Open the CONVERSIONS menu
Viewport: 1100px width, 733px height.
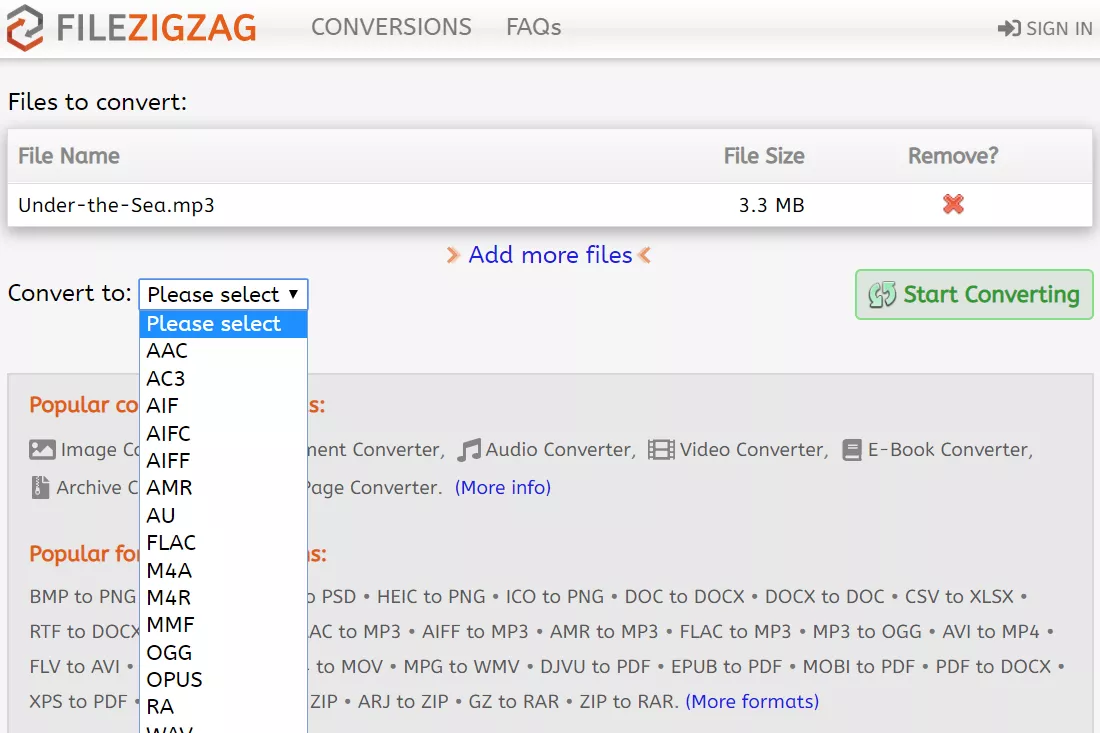pyautogui.click(x=392, y=27)
